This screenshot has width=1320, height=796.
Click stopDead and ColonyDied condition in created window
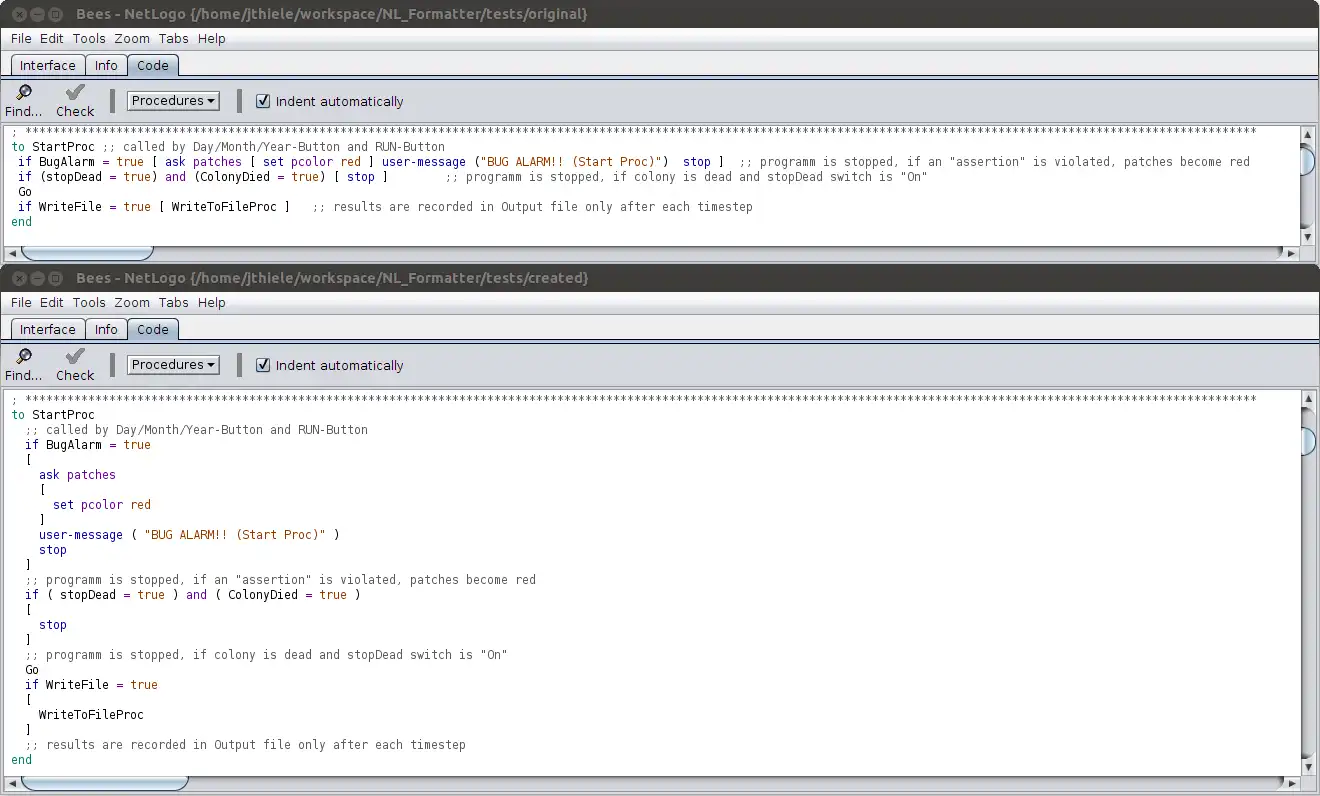[x=193, y=595]
